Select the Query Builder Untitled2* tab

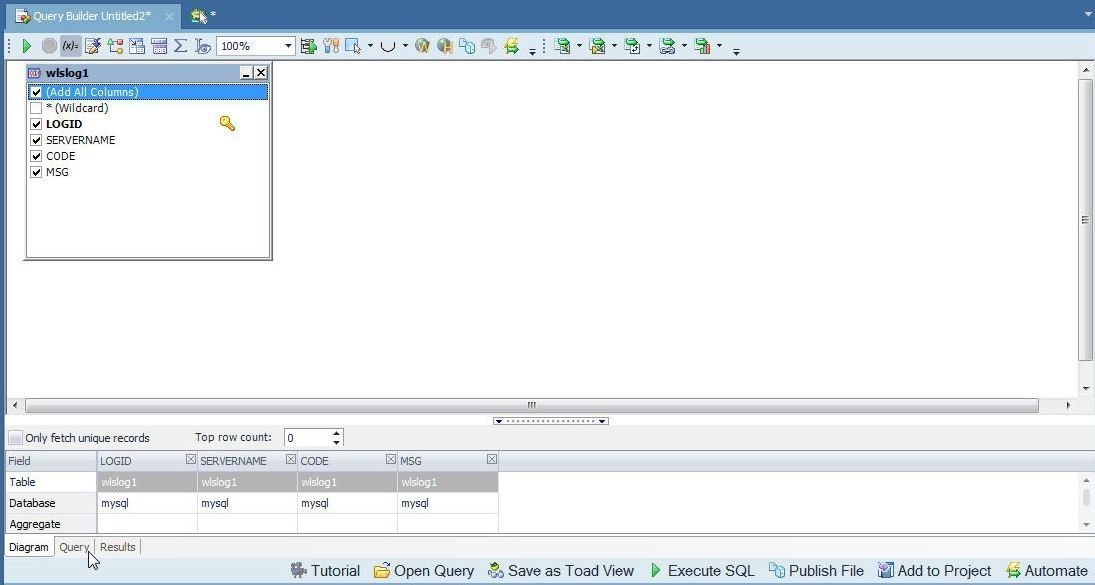pos(91,15)
